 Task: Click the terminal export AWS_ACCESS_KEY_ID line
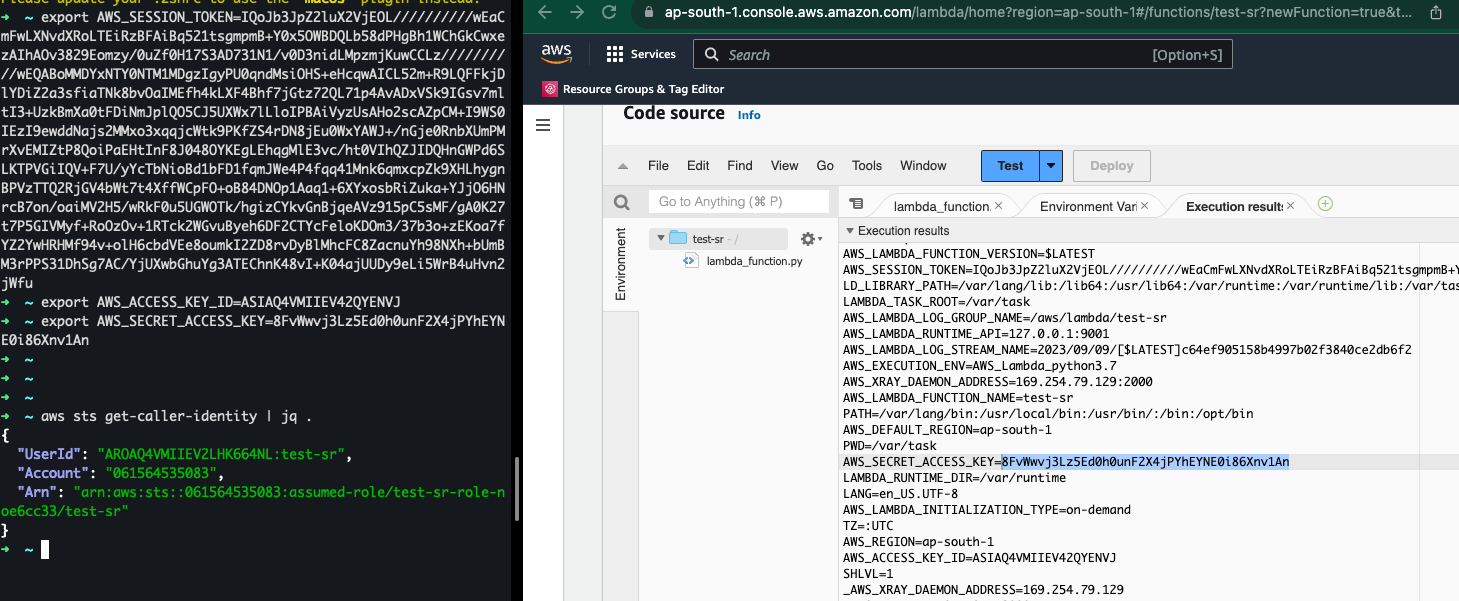click(221, 302)
